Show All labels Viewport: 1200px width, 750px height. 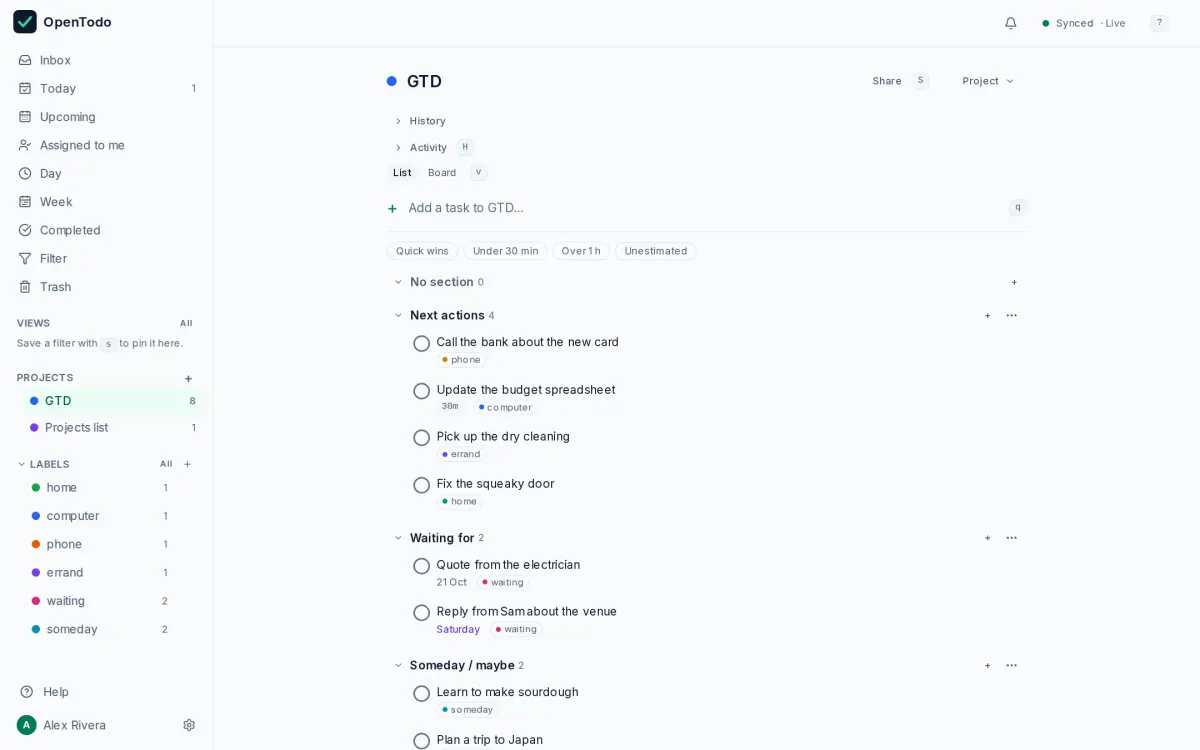coord(166,464)
